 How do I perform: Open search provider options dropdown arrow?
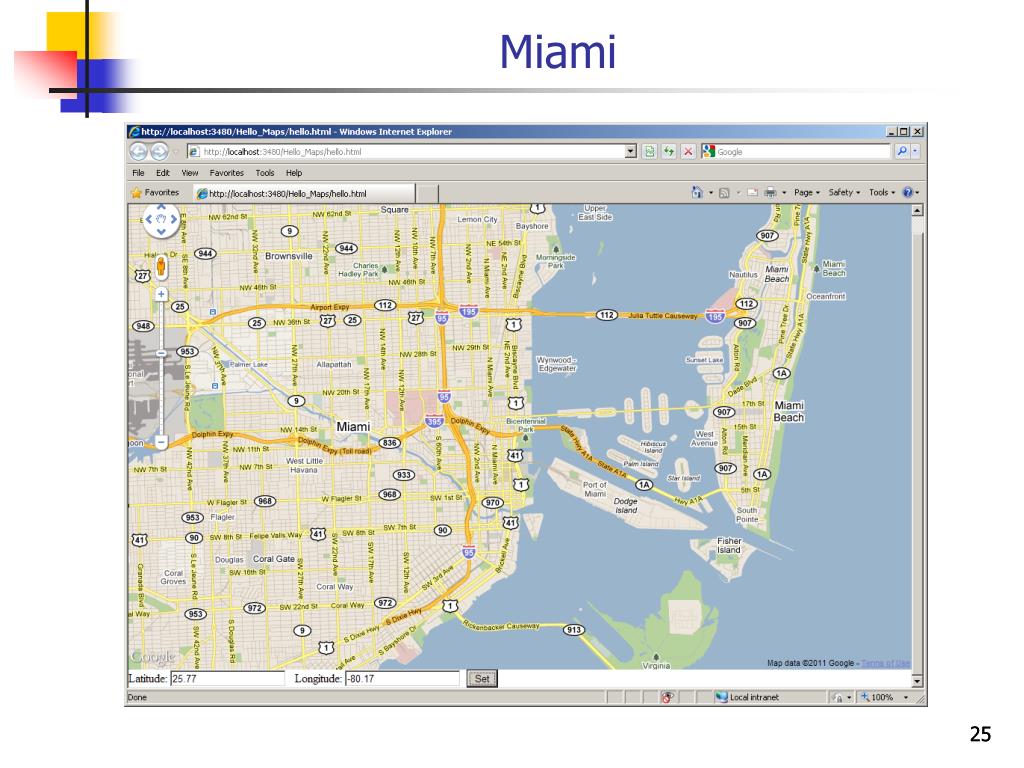pyautogui.click(x=915, y=152)
